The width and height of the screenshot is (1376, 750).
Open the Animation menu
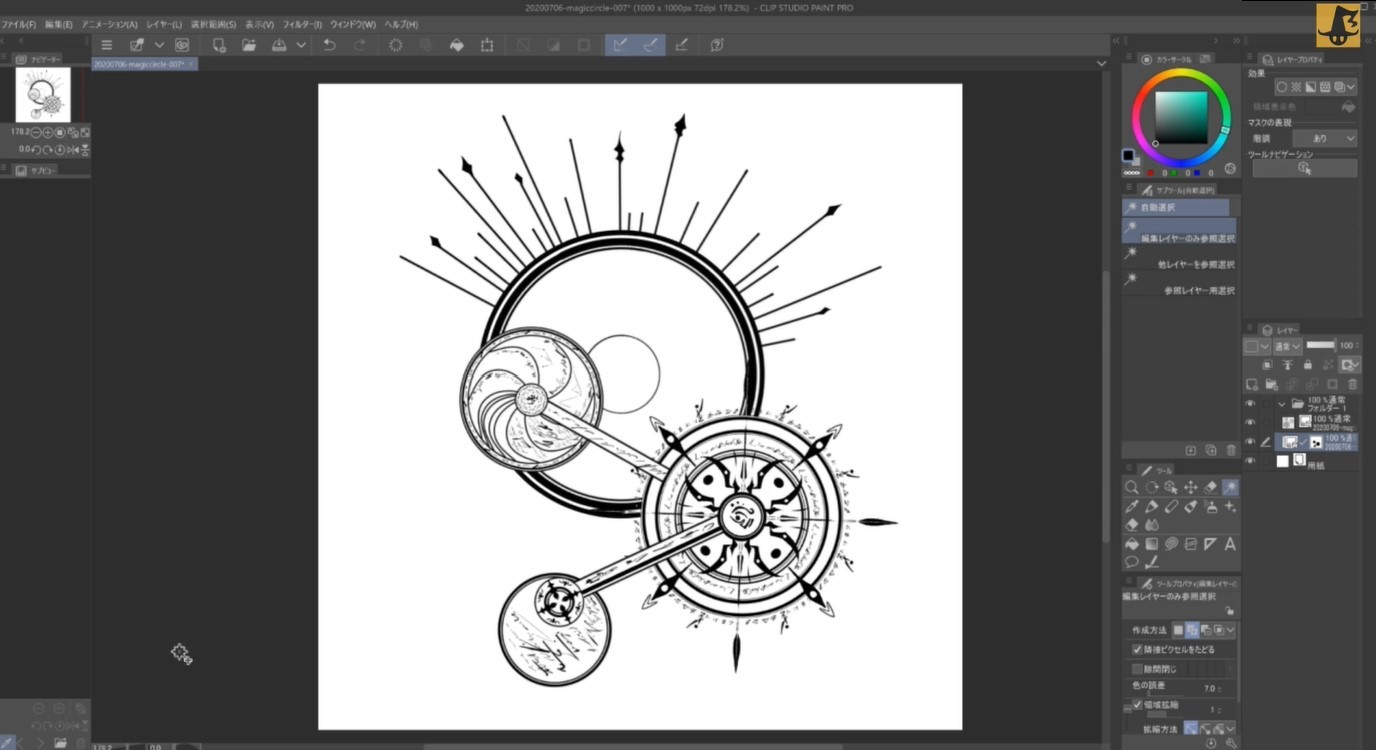coord(110,24)
